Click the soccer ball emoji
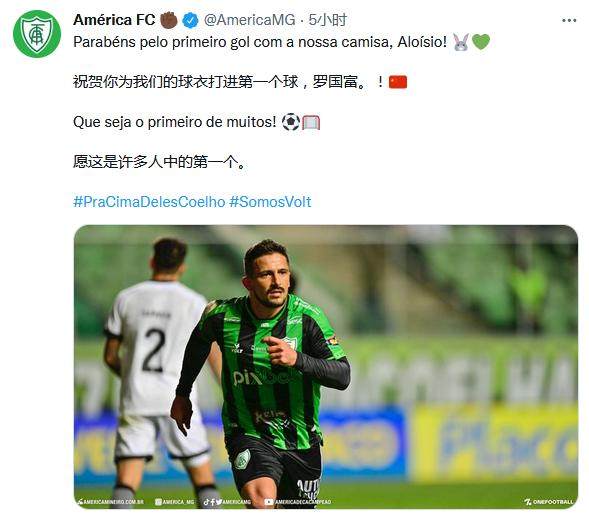This screenshot has height=516, width=589. [291, 122]
